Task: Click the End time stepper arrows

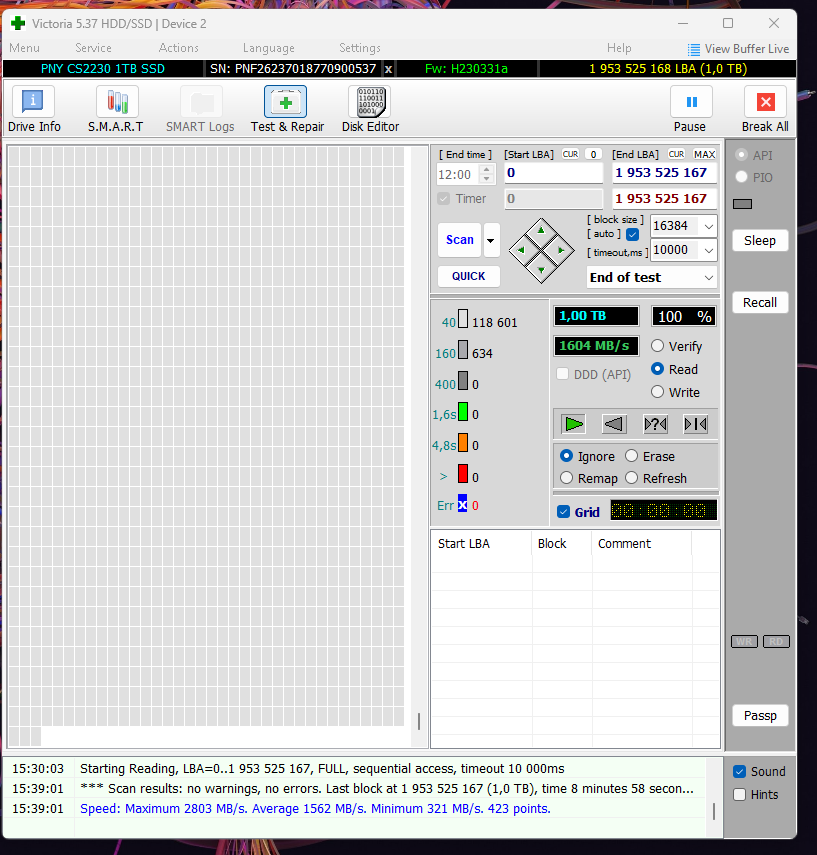Action: point(486,174)
